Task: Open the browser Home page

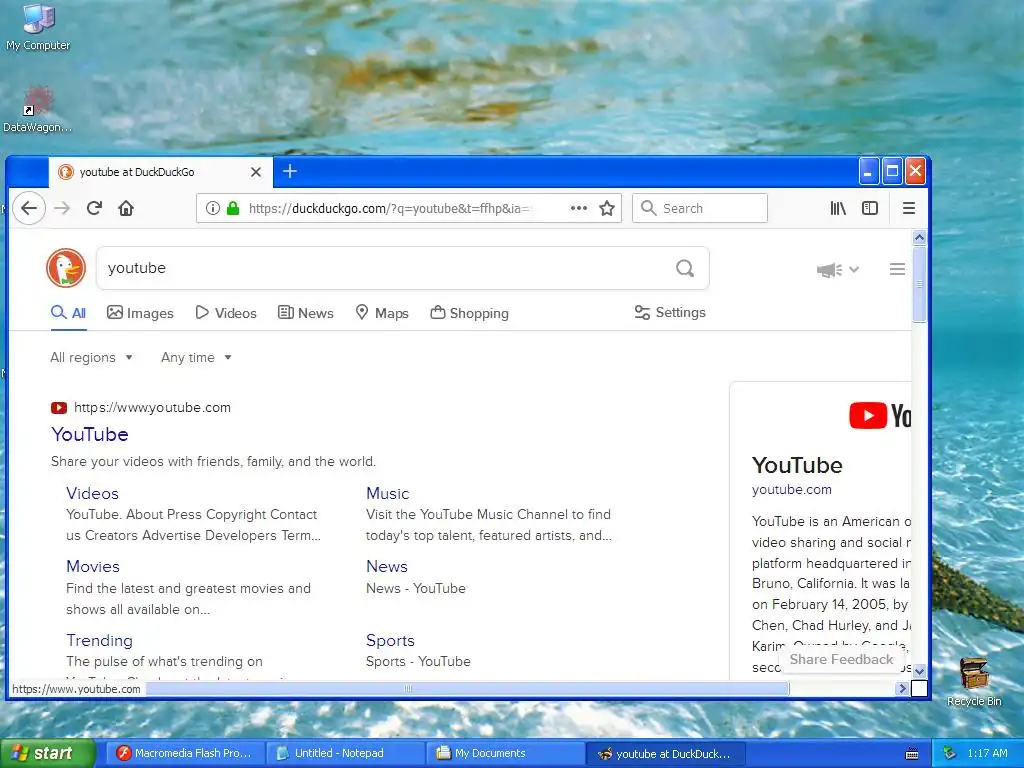Action: (x=126, y=208)
